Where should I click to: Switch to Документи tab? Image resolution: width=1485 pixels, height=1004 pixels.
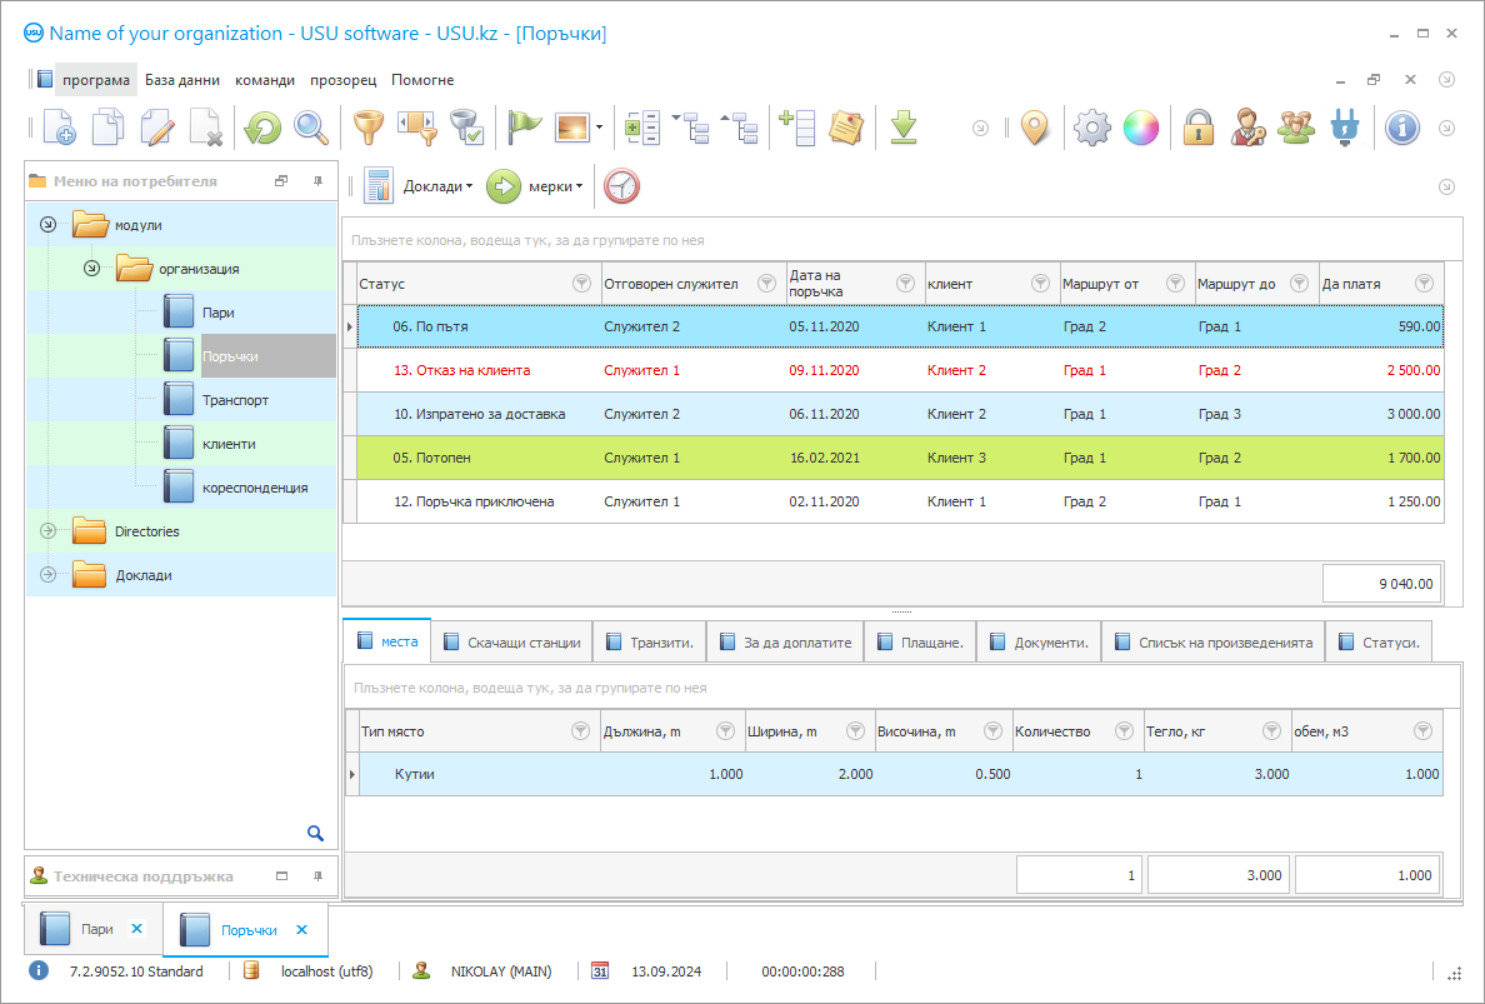tap(1040, 642)
